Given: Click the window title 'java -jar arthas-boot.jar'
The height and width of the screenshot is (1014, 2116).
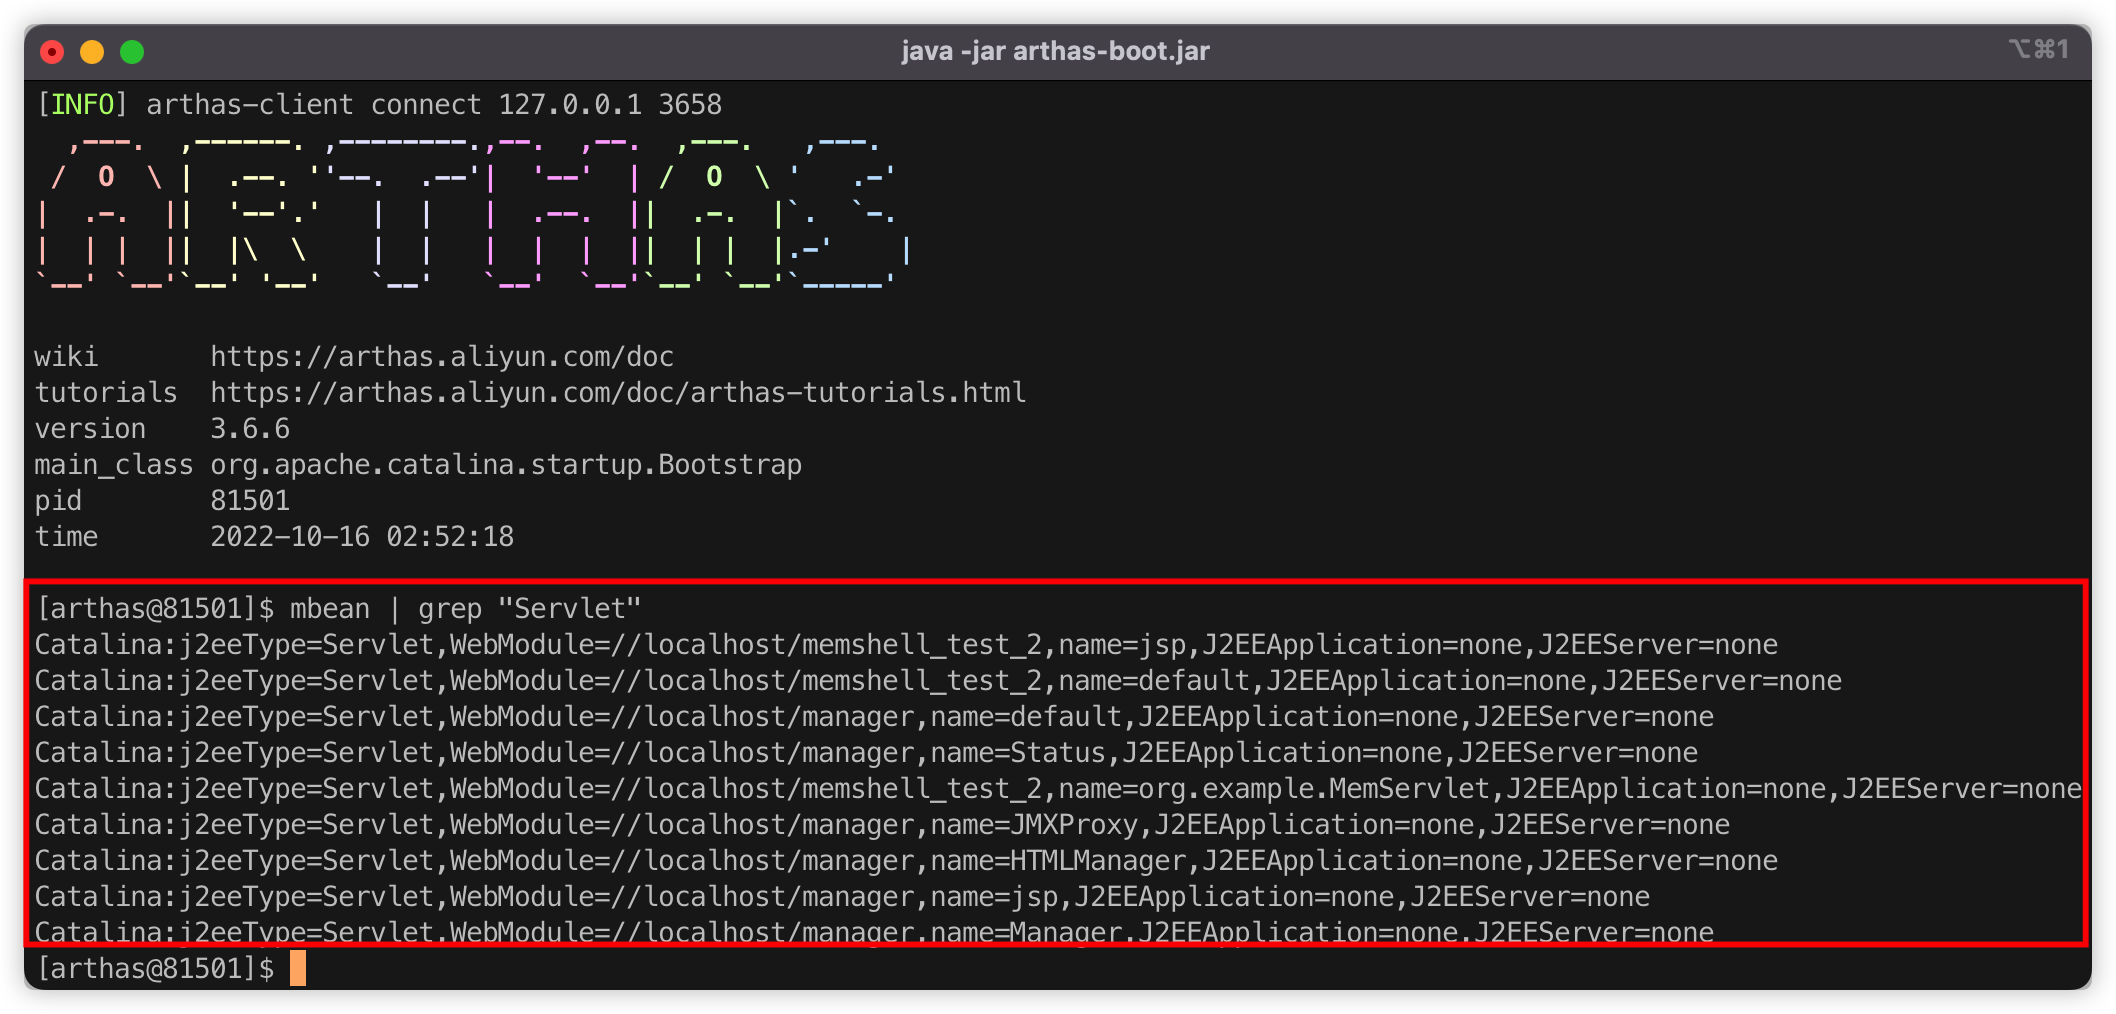Looking at the screenshot, I should (1055, 51).
